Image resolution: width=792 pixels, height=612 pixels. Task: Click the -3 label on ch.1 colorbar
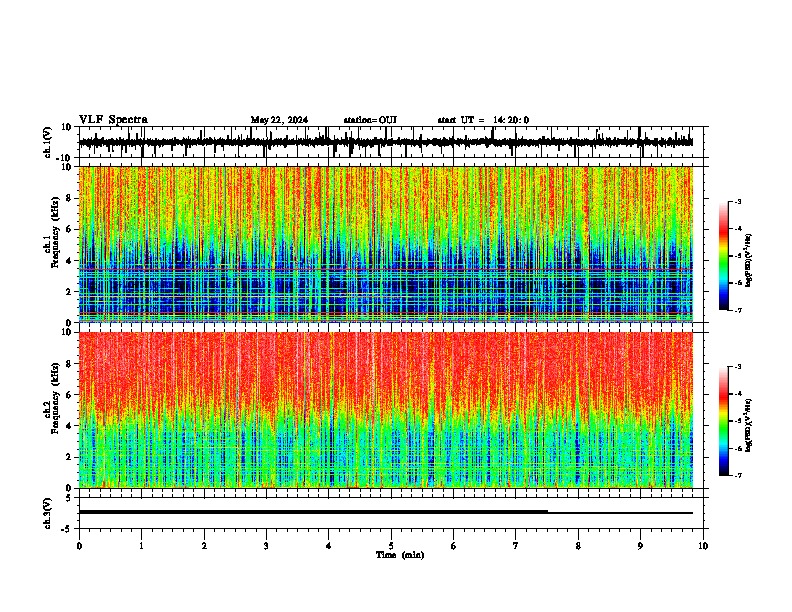(738, 201)
